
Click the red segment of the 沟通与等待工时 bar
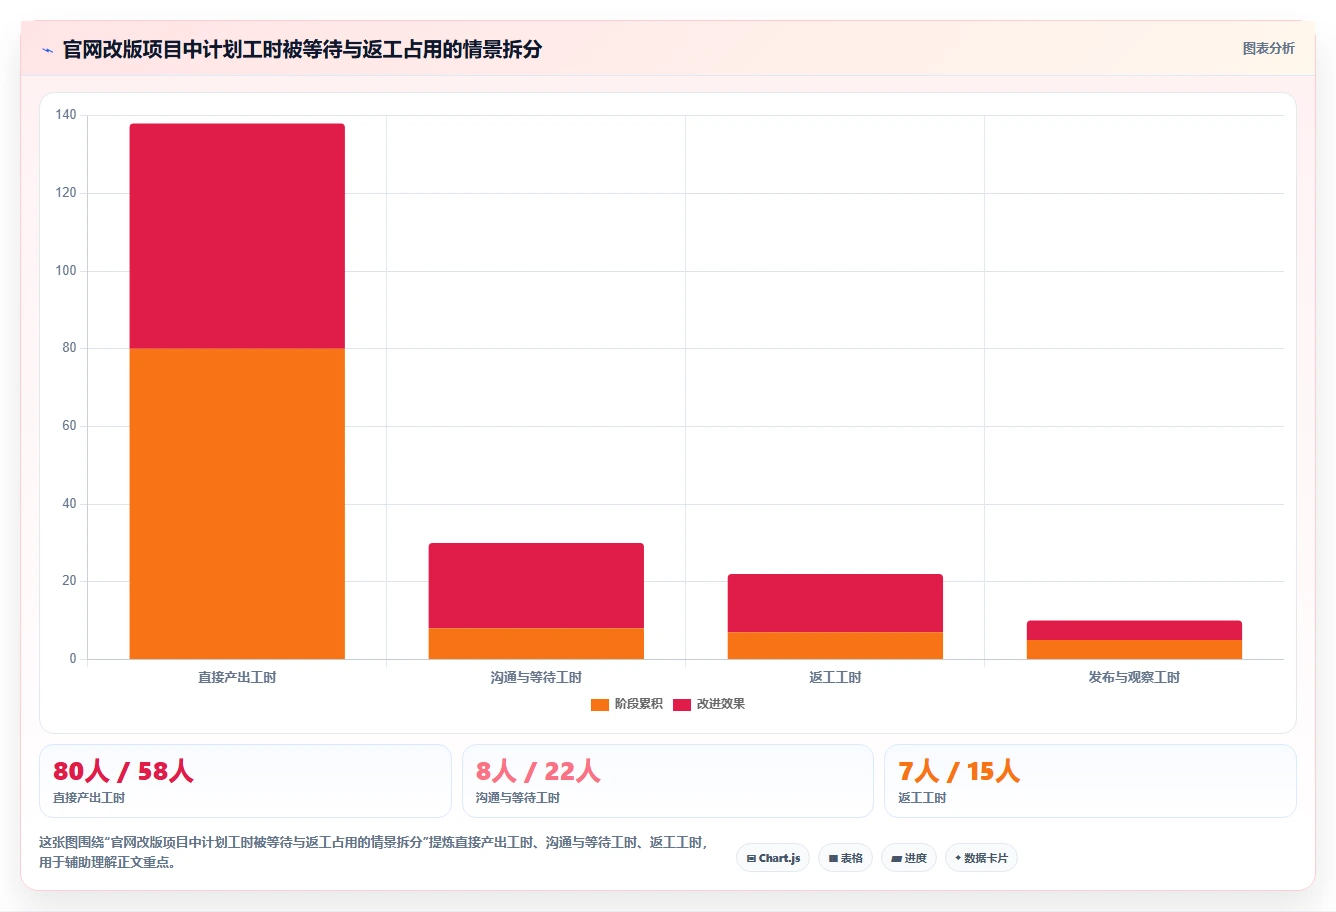click(536, 585)
